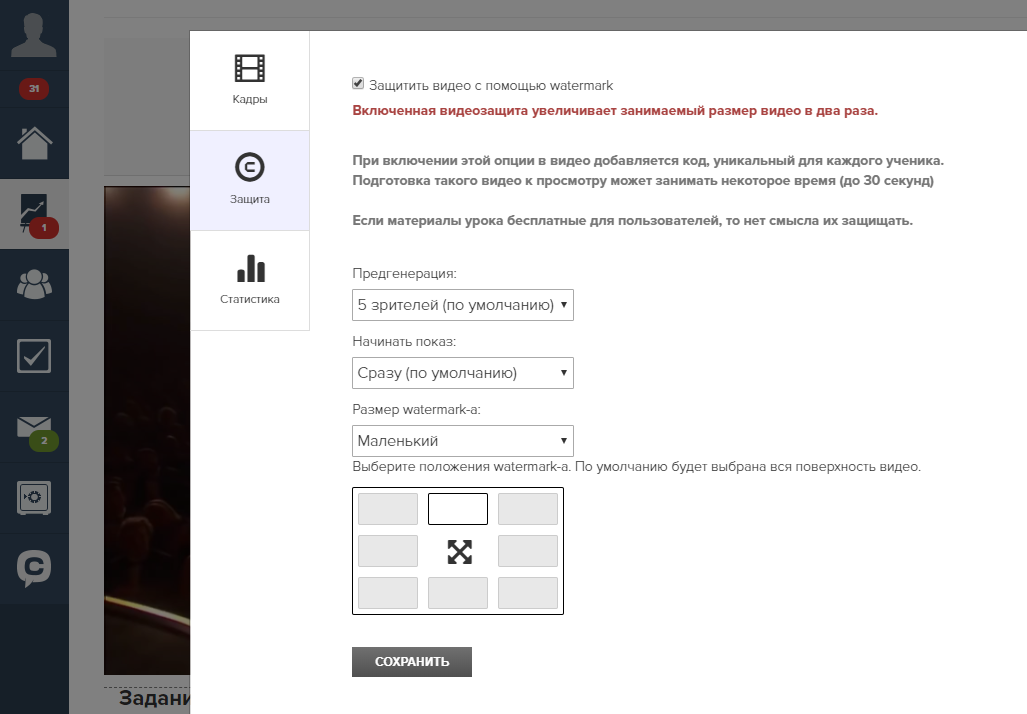This screenshot has height=714, width=1027.
Task: Open the users group icon in sidebar
Action: pos(34,284)
